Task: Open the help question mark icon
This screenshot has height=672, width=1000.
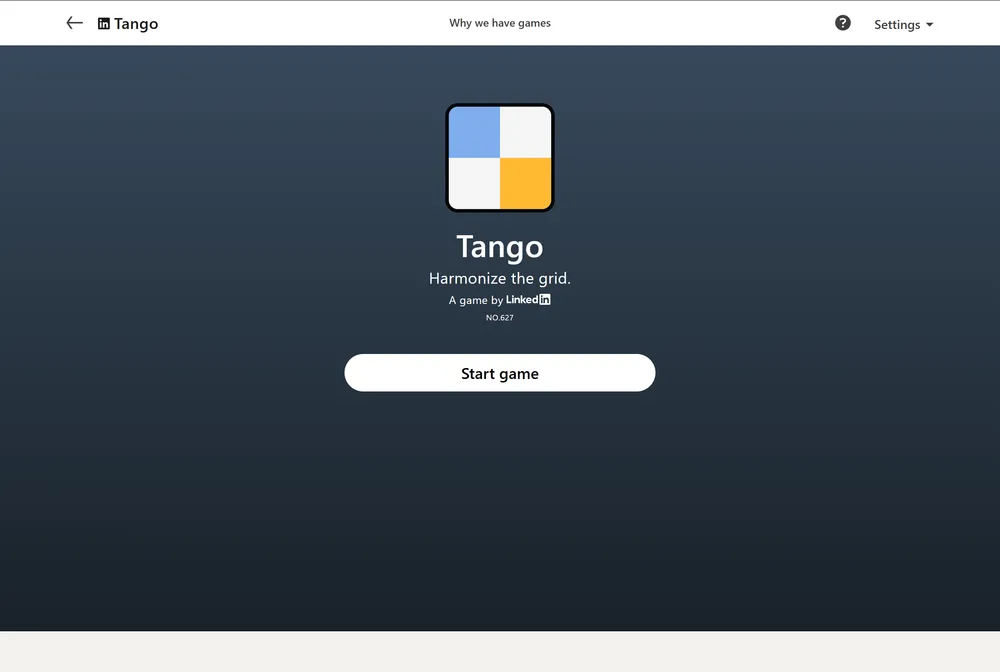Action: (x=842, y=23)
